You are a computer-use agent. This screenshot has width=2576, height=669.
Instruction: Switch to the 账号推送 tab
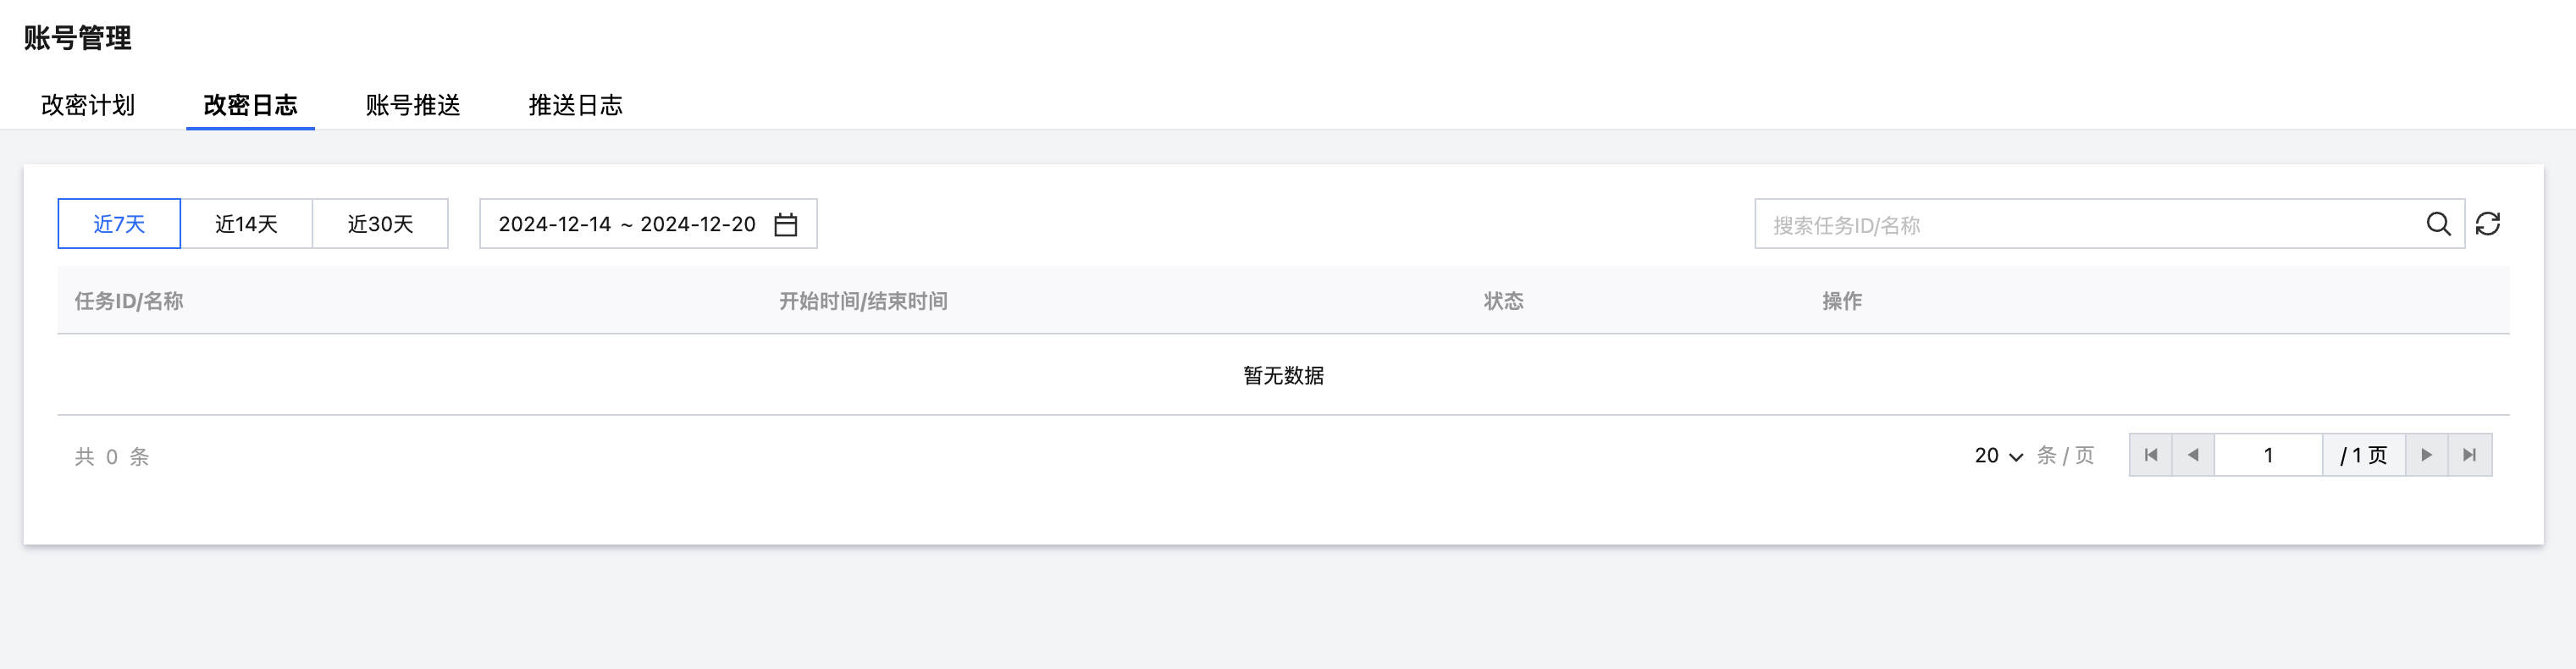[x=413, y=105]
